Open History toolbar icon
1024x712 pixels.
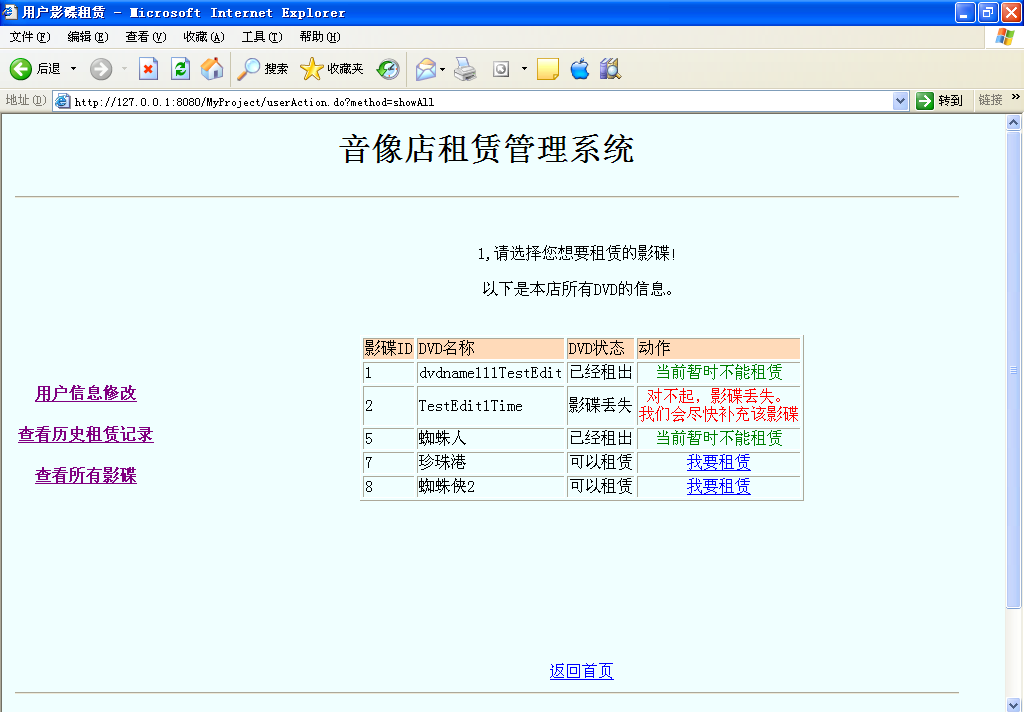[388, 69]
